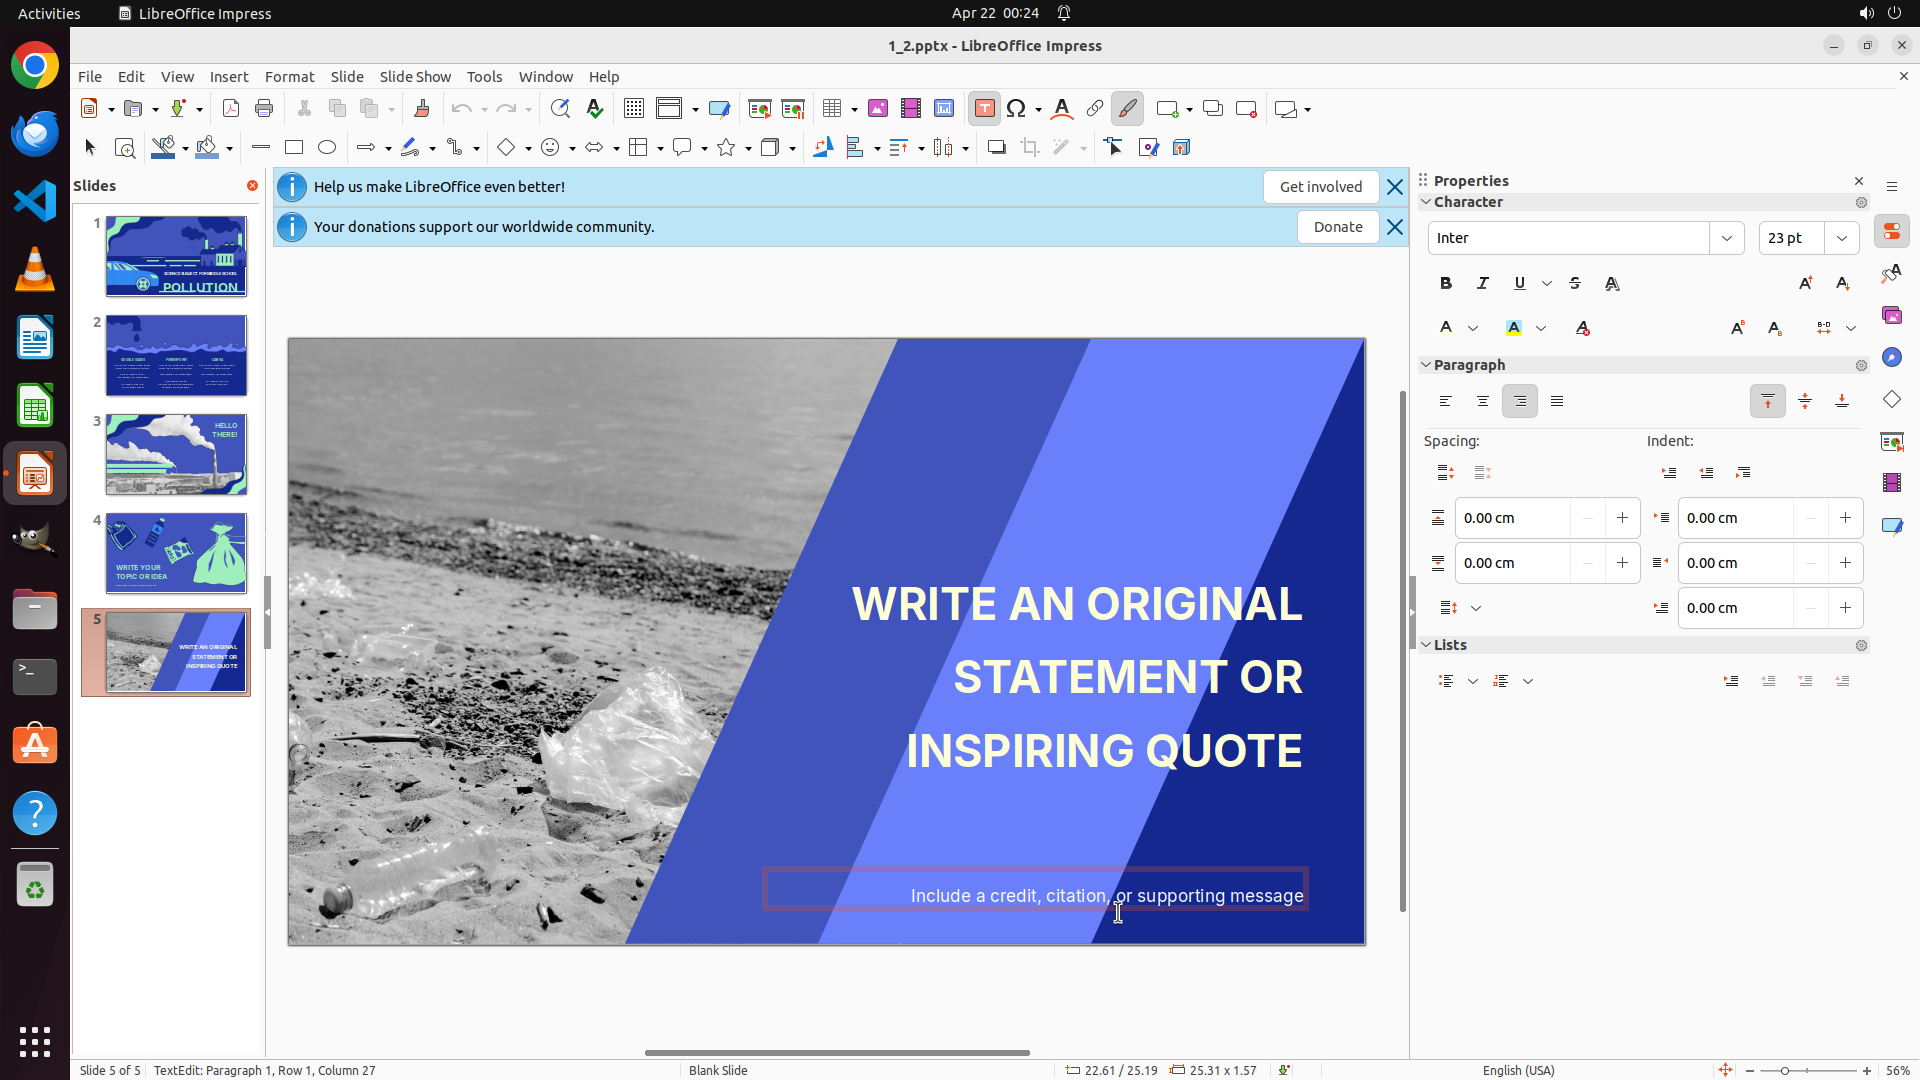Select slide 3 thumbnail Hello There
Viewport: 1920px width, 1080px height.
pos(176,454)
